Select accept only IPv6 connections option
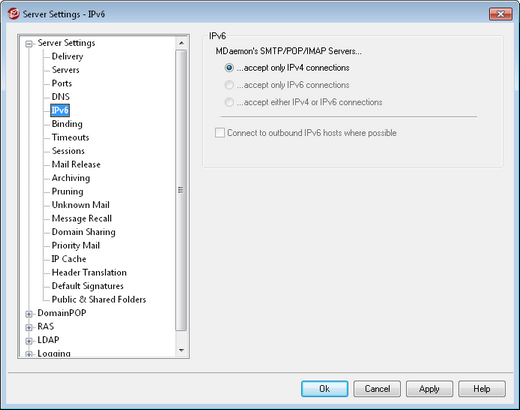520x410 pixels. [x=229, y=85]
